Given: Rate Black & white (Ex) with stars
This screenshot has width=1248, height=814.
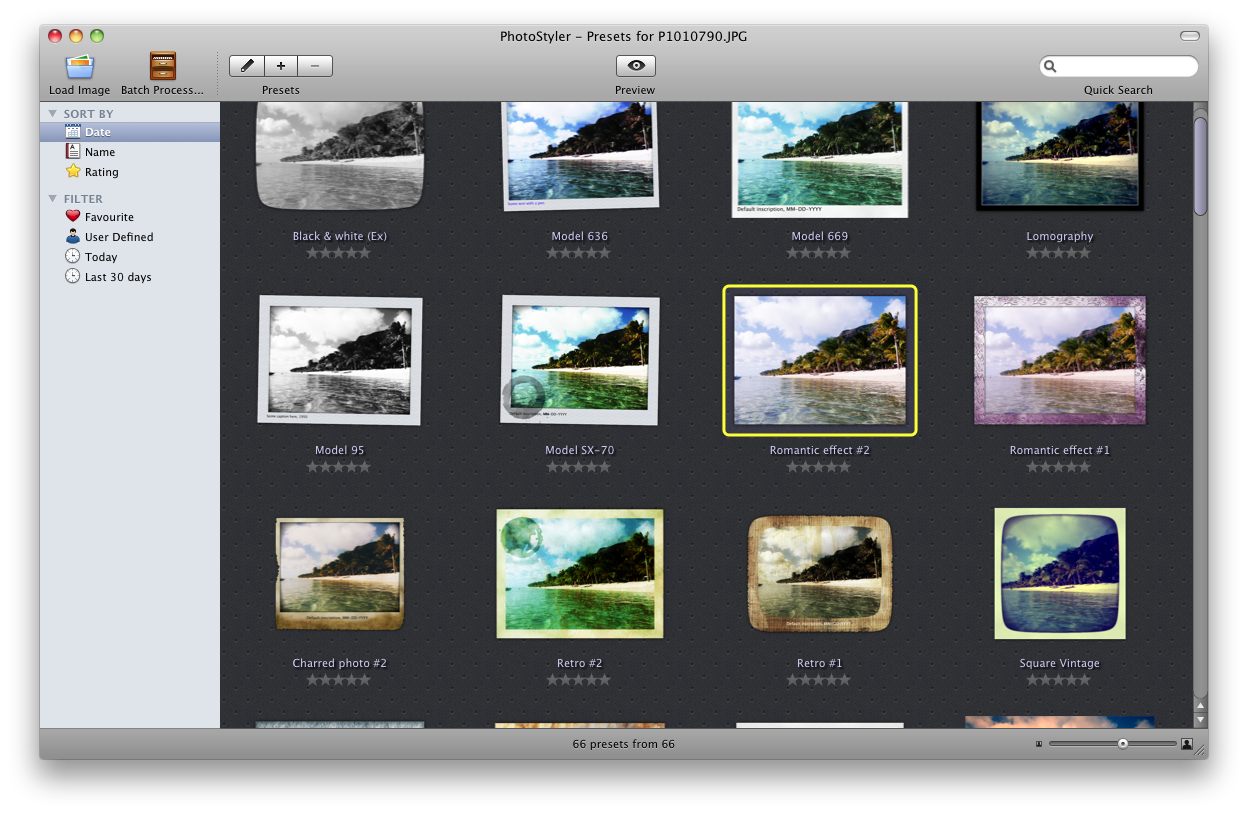Looking at the screenshot, I should (339, 253).
